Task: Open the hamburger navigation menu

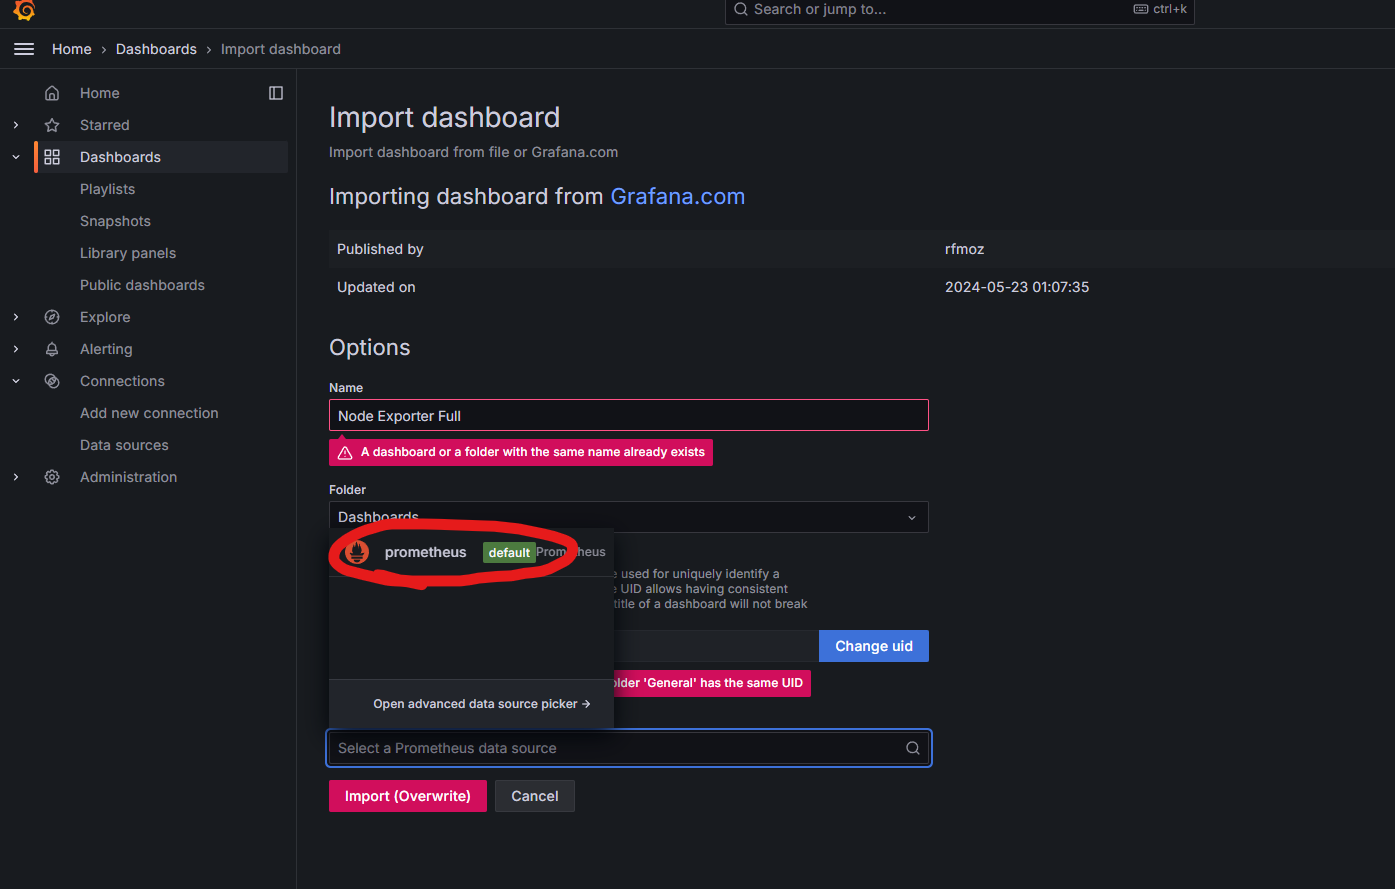Action: (24, 48)
